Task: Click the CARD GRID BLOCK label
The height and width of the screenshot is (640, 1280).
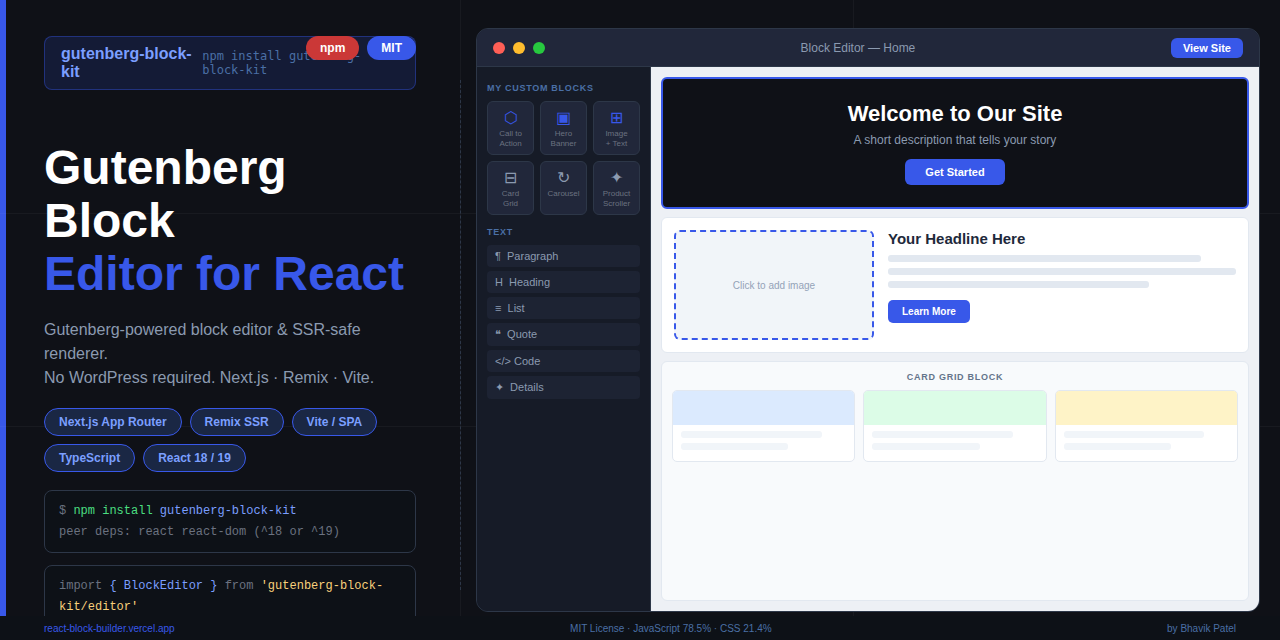Action: coord(955,377)
